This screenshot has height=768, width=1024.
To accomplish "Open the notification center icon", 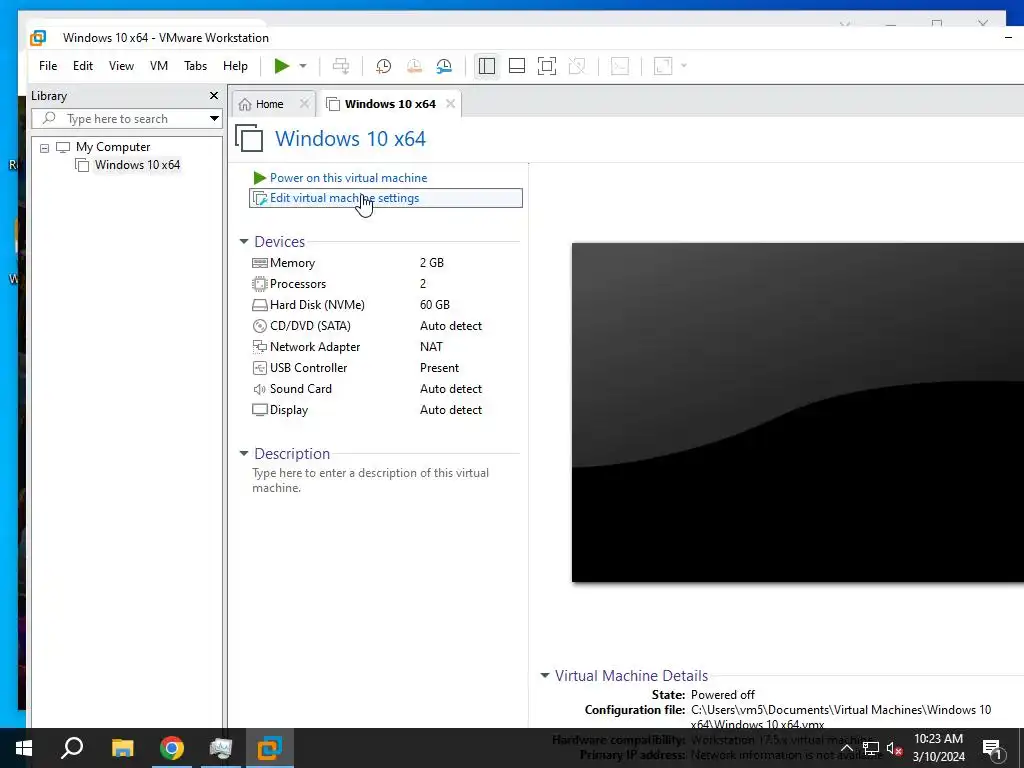I will pyautogui.click(x=992, y=749).
